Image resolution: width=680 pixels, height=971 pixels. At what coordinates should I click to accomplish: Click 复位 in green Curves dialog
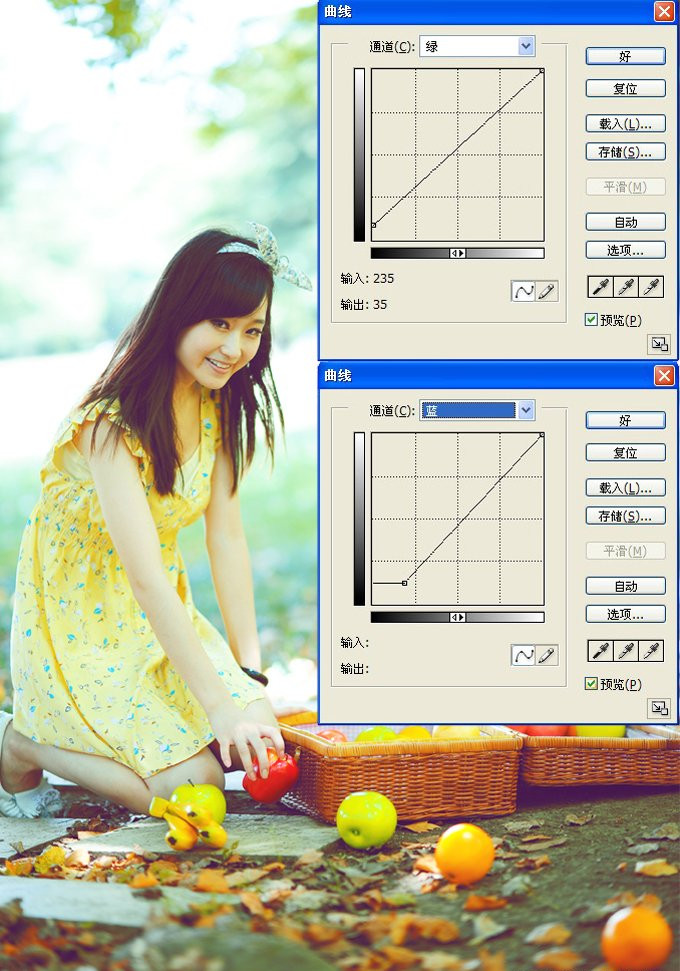coord(626,89)
